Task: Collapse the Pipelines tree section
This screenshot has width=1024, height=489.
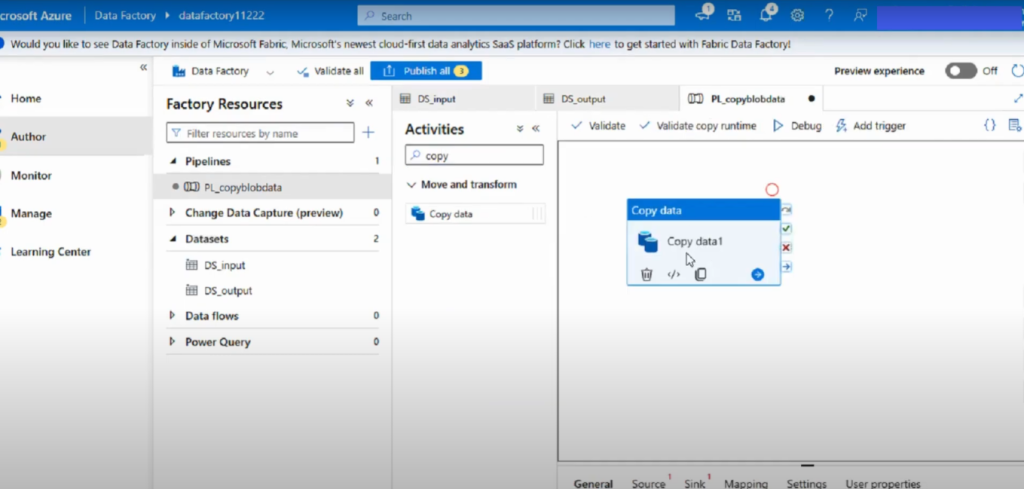Action: (173, 161)
